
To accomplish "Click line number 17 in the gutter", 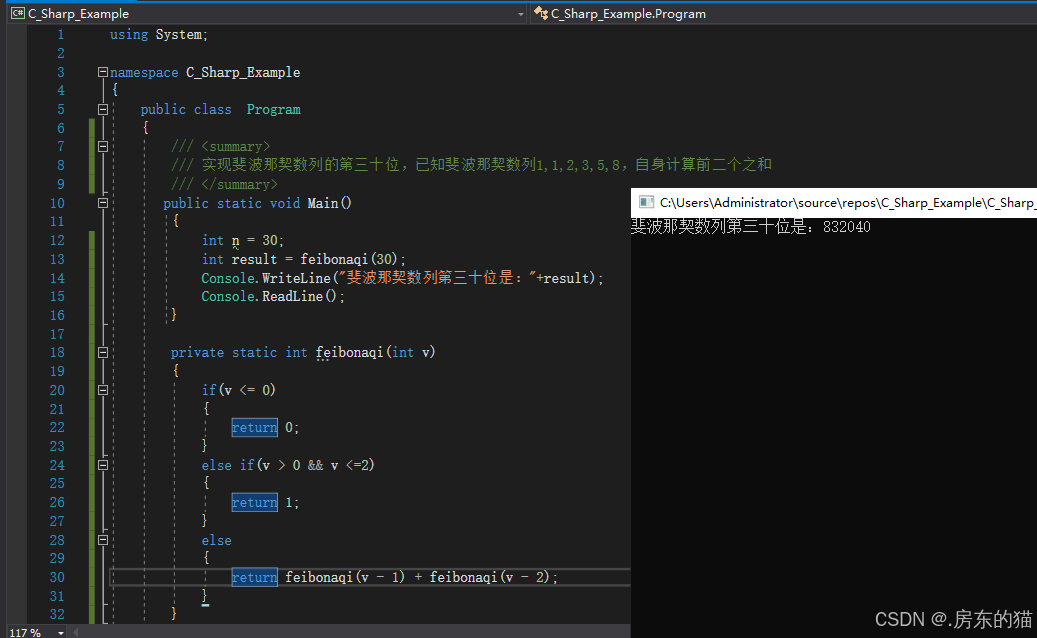I will (x=58, y=334).
